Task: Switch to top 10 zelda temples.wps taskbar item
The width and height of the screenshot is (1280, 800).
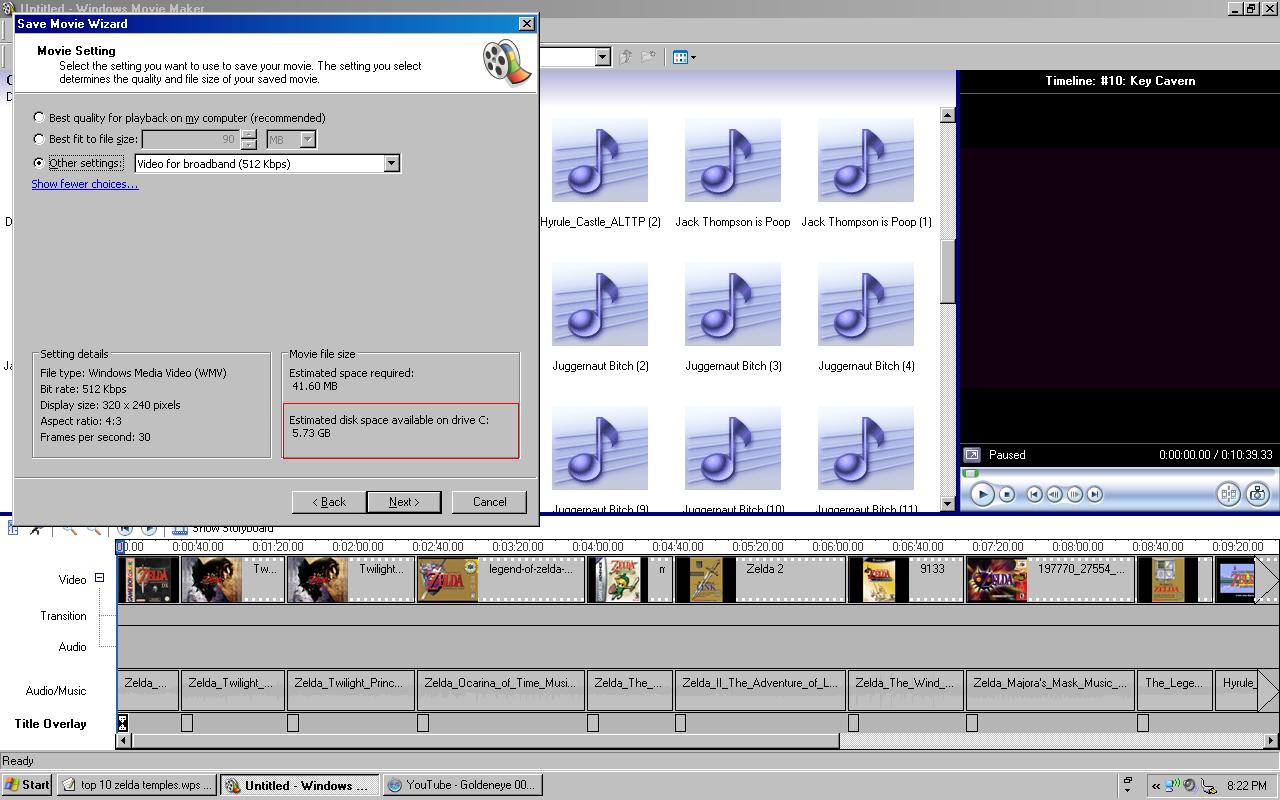Action: 136,785
